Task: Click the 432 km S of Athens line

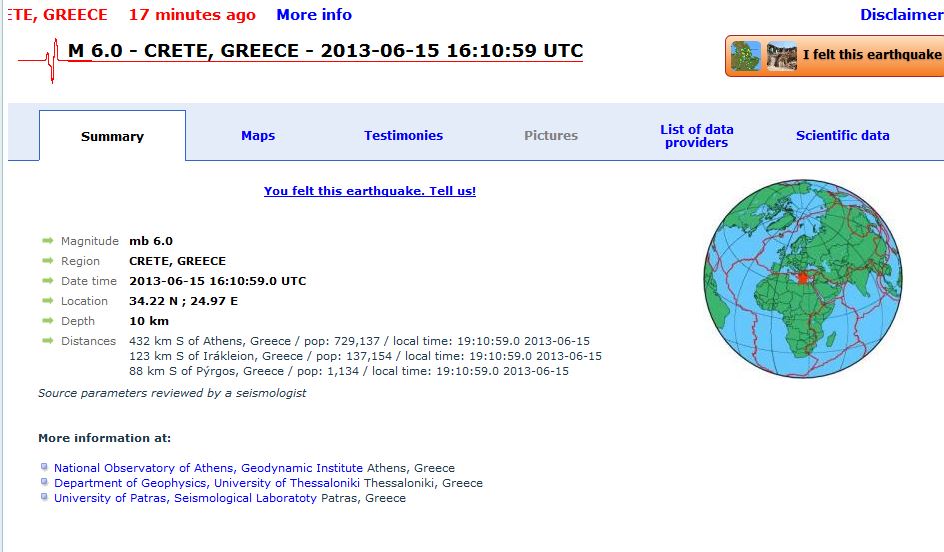Action: click(x=359, y=341)
